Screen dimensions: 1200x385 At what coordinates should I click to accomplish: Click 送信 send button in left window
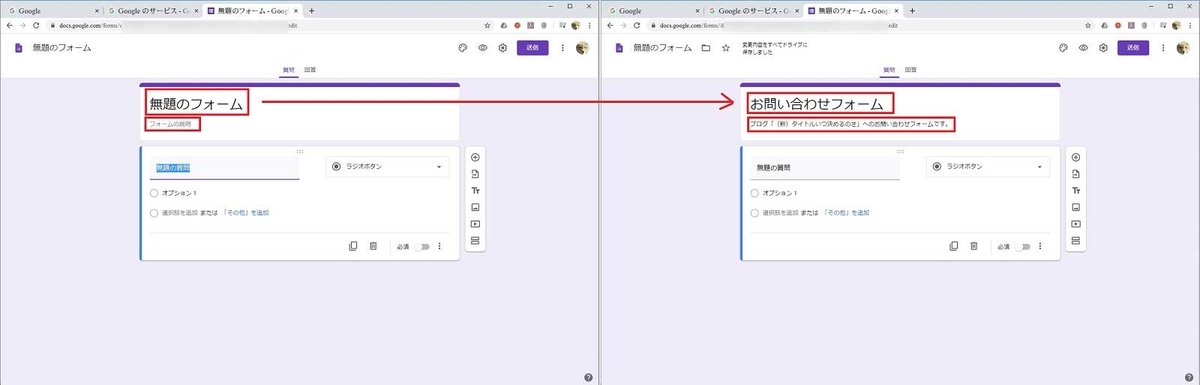tap(532, 48)
